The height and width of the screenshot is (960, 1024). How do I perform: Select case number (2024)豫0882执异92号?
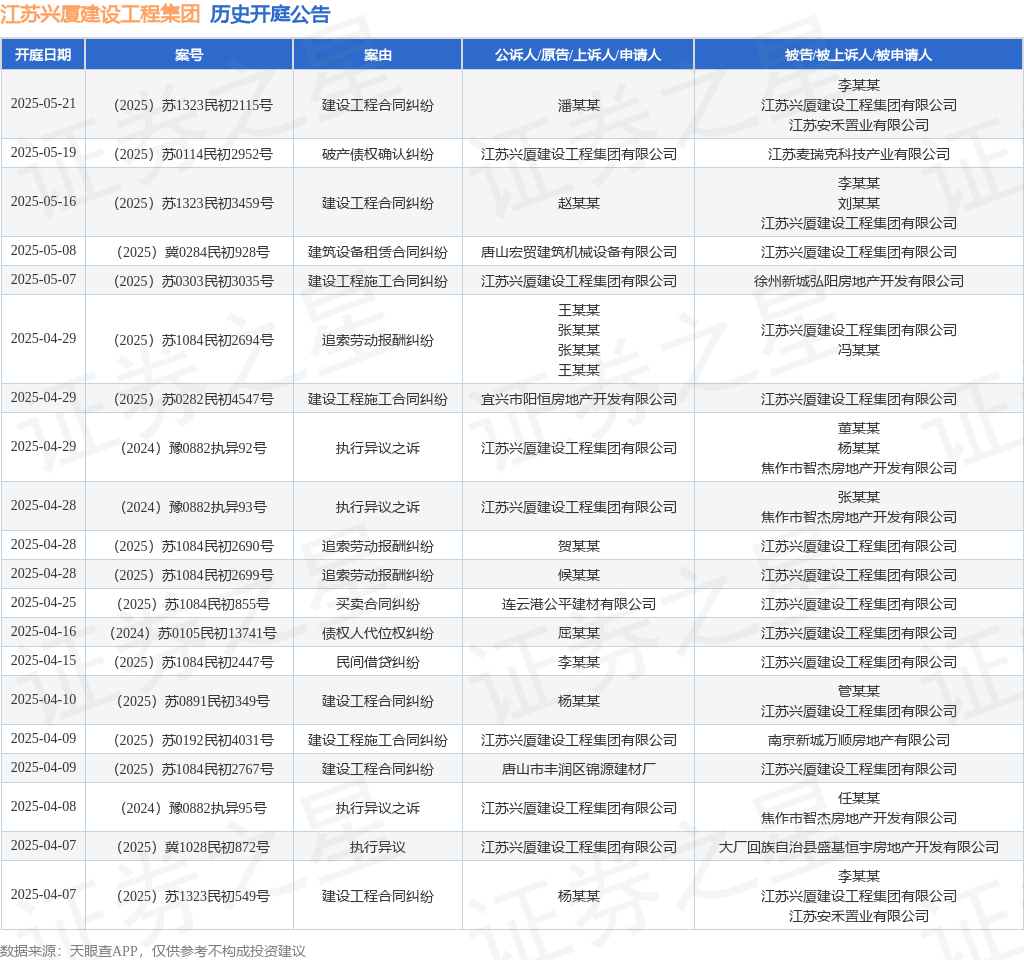(193, 448)
